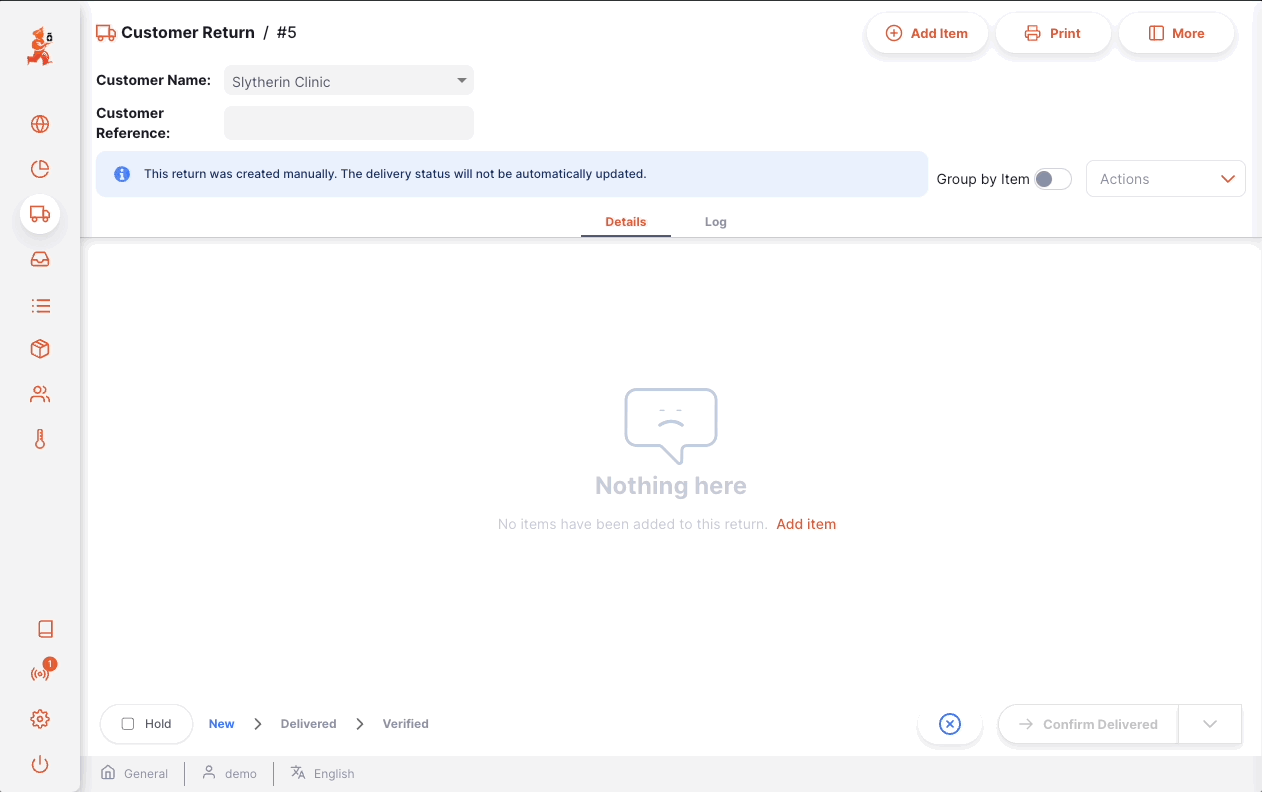This screenshot has width=1262, height=792.
Task: Click the Print button
Action: 1053,33
